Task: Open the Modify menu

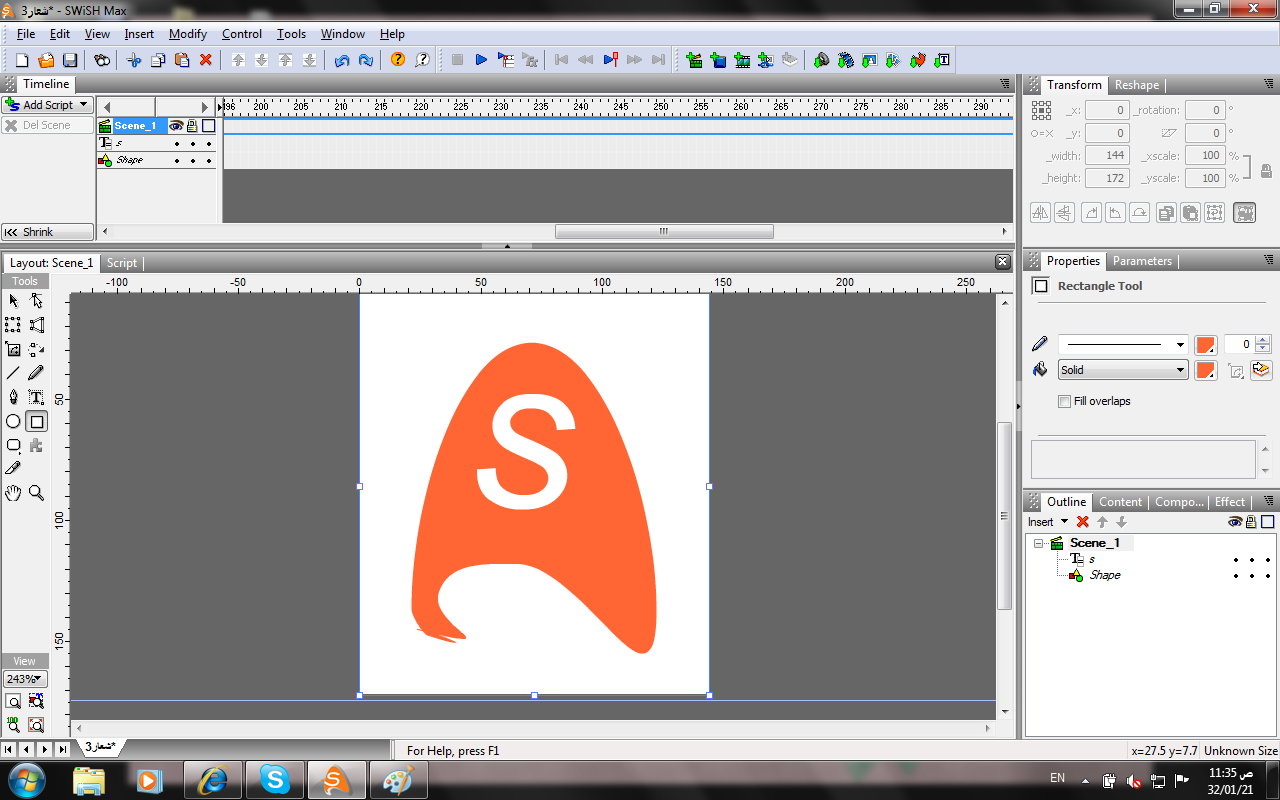Action: pyautogui.click(x=188, y=34)
